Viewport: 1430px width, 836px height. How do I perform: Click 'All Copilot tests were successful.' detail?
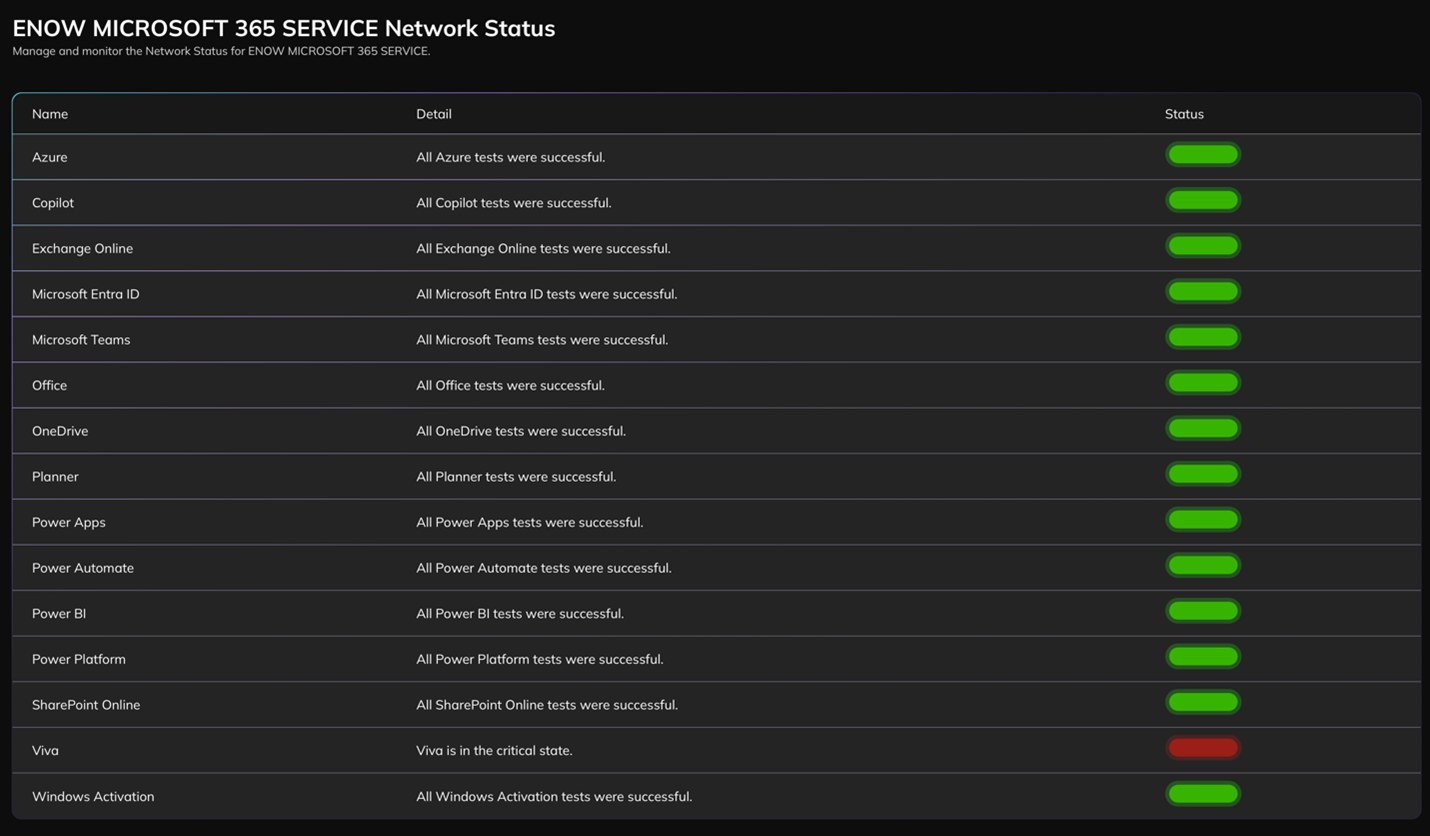[x=514, y=203]
